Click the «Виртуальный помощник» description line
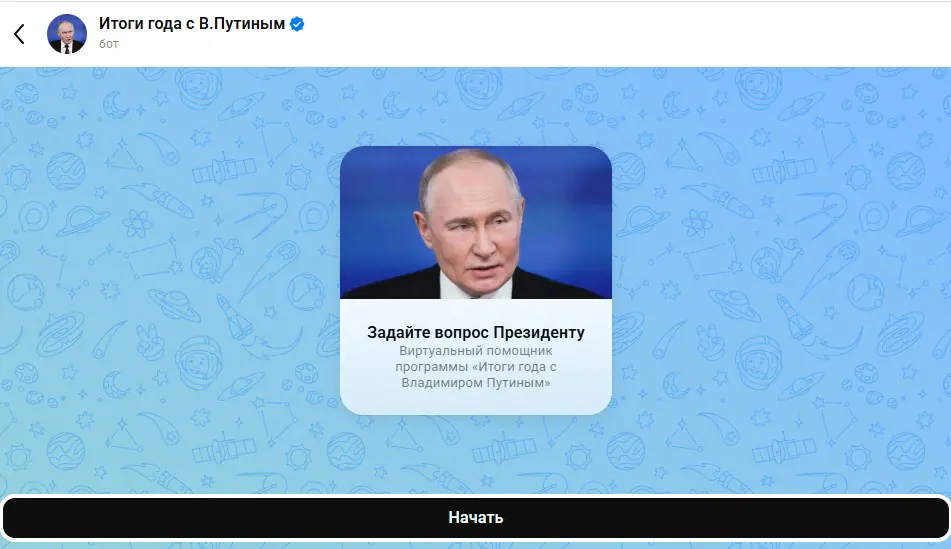This screenshot has height=549, width=951. pos(476,351)
